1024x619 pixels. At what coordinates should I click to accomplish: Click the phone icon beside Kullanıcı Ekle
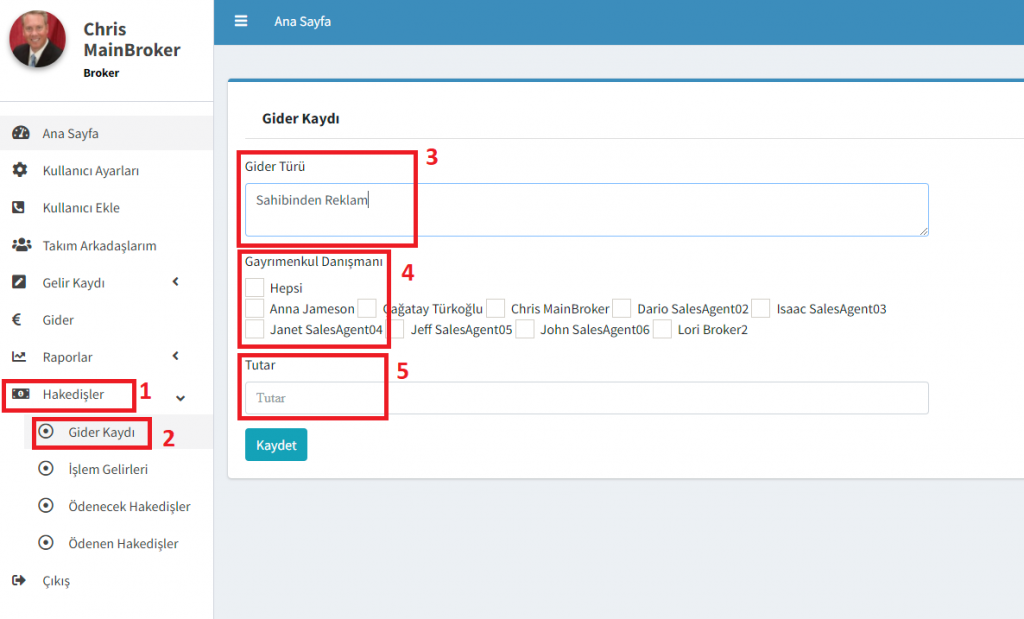[x=19, y=208]
